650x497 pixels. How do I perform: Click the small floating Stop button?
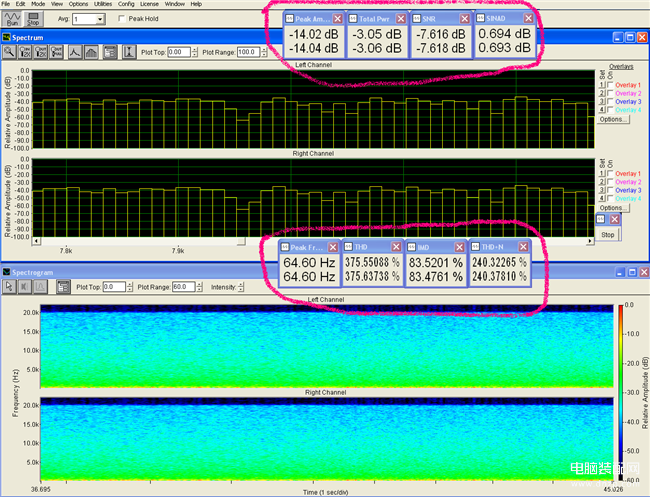pyautogui.click(x=608, y=235)
